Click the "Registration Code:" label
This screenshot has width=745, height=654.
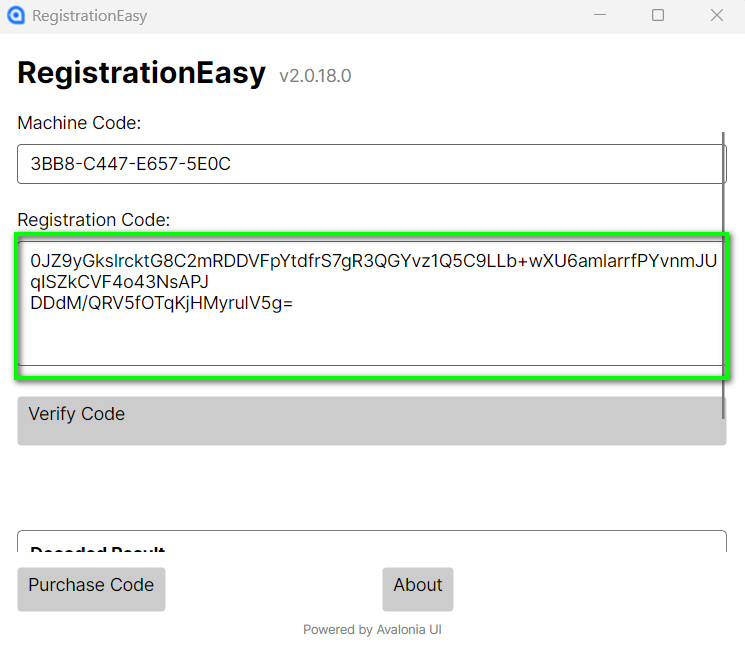pos(94,219)
